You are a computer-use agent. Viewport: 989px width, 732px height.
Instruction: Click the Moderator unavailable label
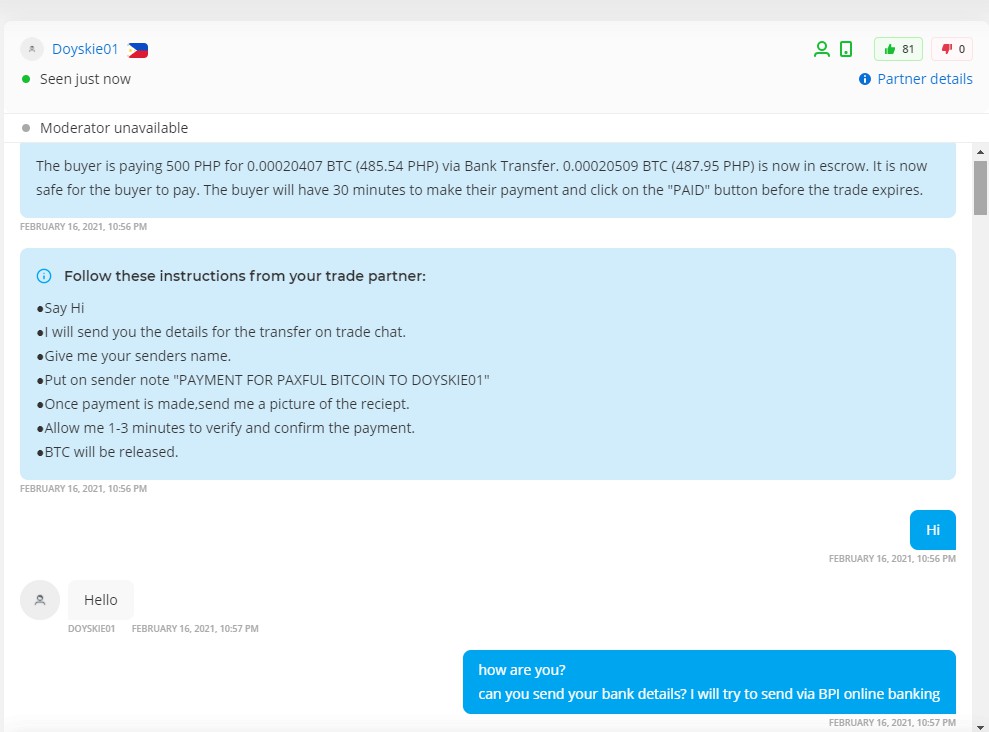coord(114,128)
